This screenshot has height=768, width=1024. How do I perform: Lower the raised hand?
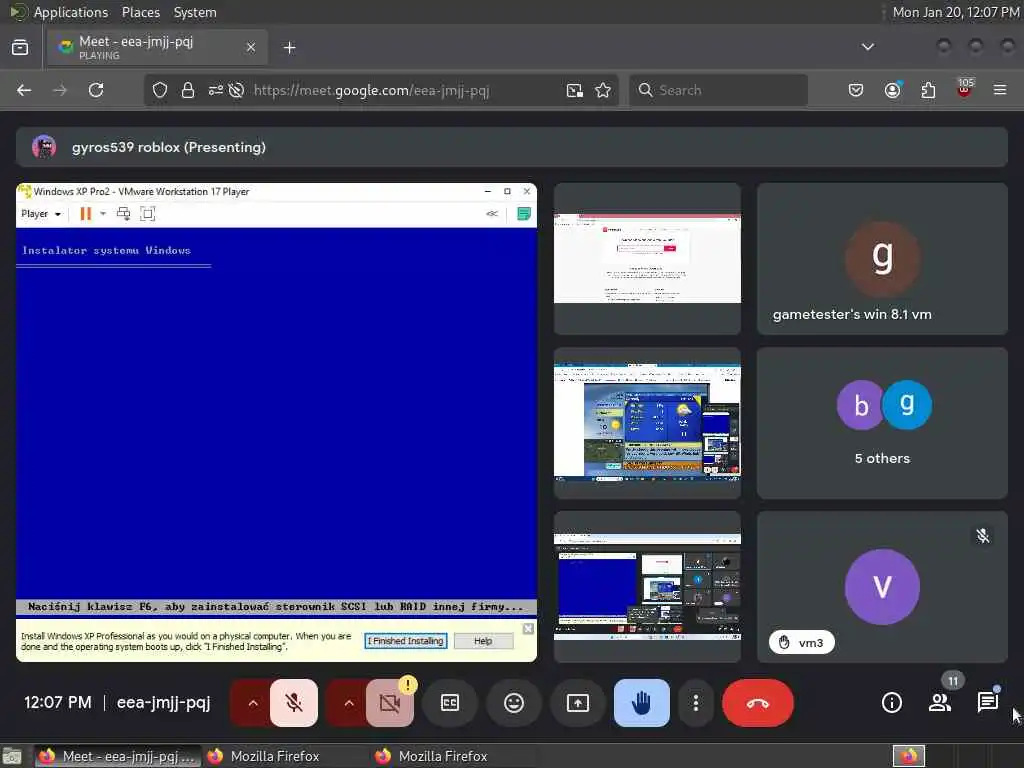pyautogui.click(x=641, y=703)
